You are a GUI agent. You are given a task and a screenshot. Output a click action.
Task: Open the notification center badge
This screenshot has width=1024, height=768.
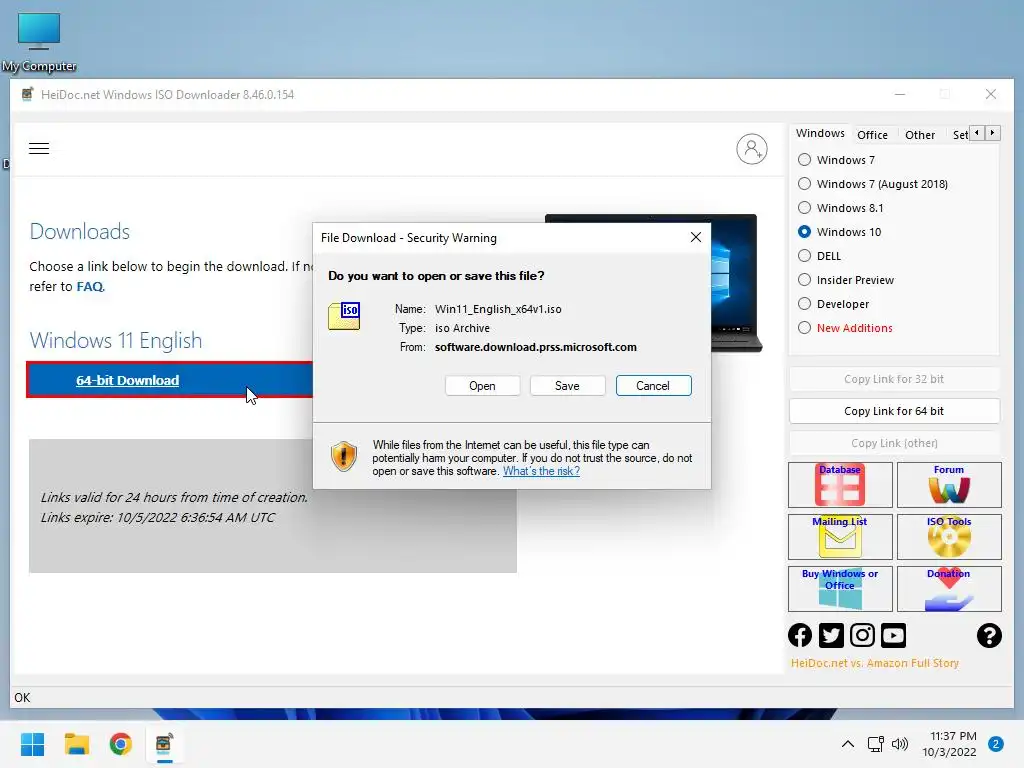(996, 744)
